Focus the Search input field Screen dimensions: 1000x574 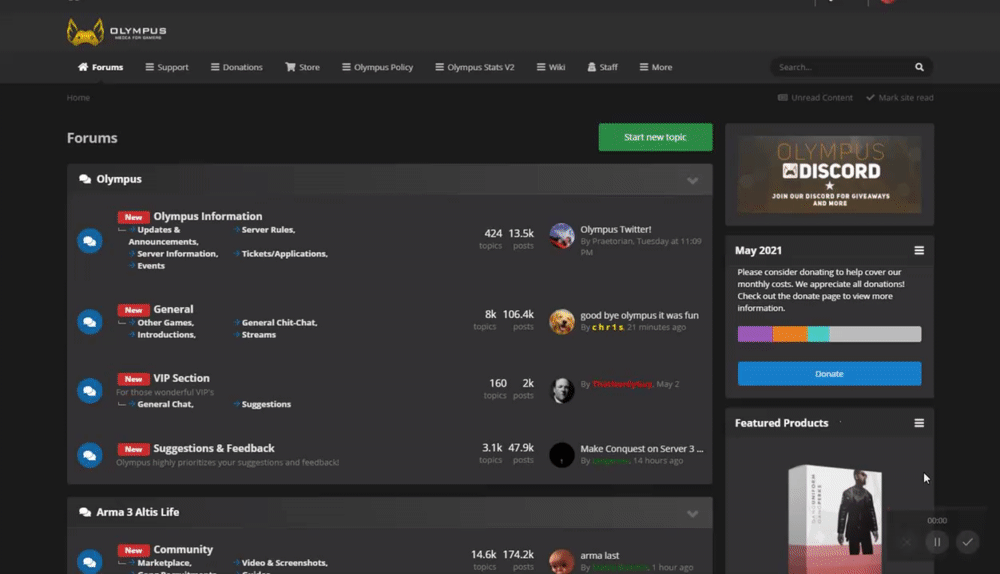pos(842,67)
